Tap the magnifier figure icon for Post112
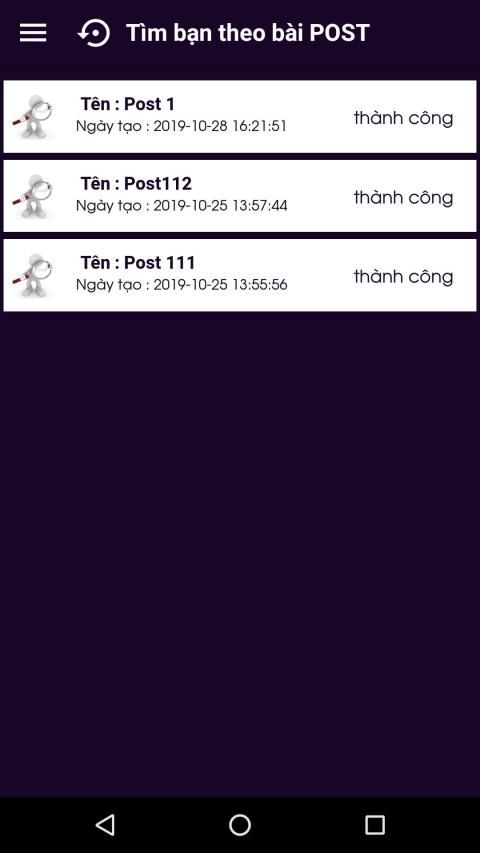Viewport: 480px width, 853px height. pyautogui.click(x=34, y=196)
